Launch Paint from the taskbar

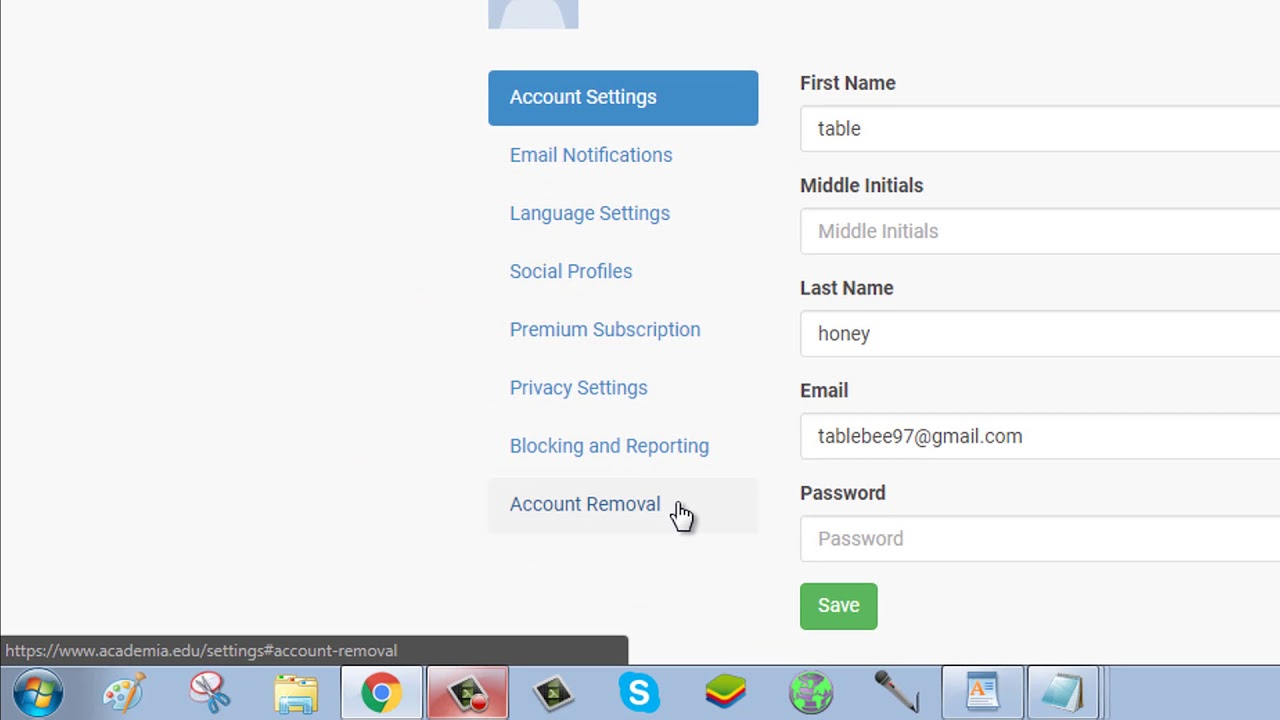pyautogui.click(x=124, y=692)
